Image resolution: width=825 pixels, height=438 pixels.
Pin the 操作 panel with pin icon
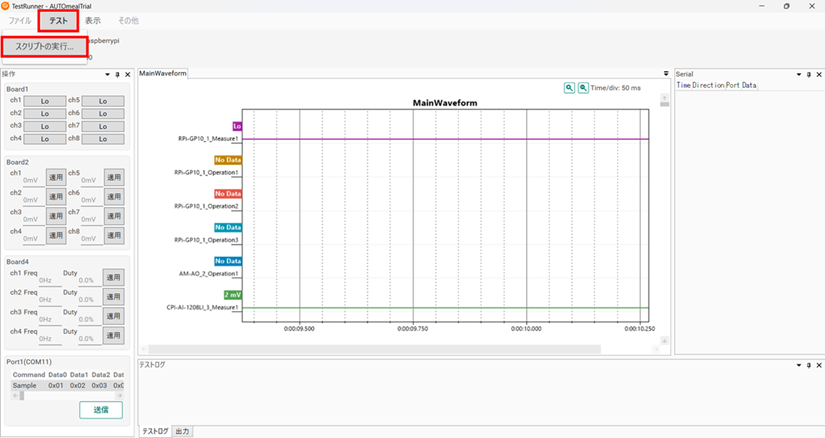(117, 74)
